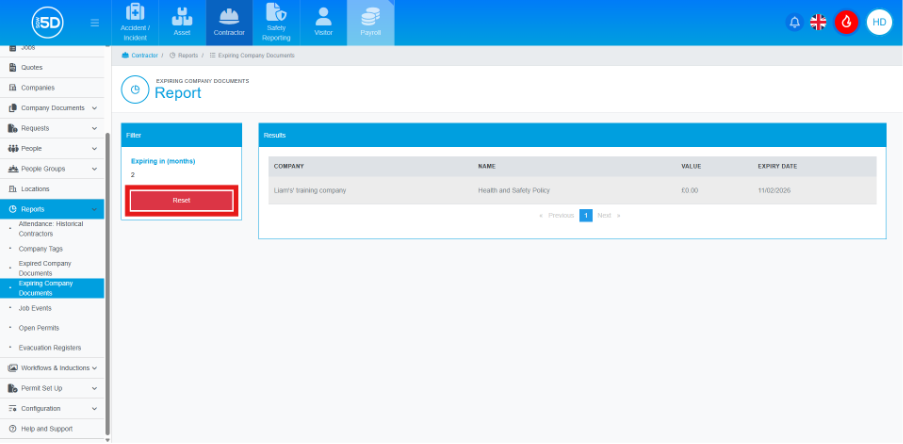Click the Expiring in months field
The width and height of the screenshot is (903, 444).
coord(180,174)
